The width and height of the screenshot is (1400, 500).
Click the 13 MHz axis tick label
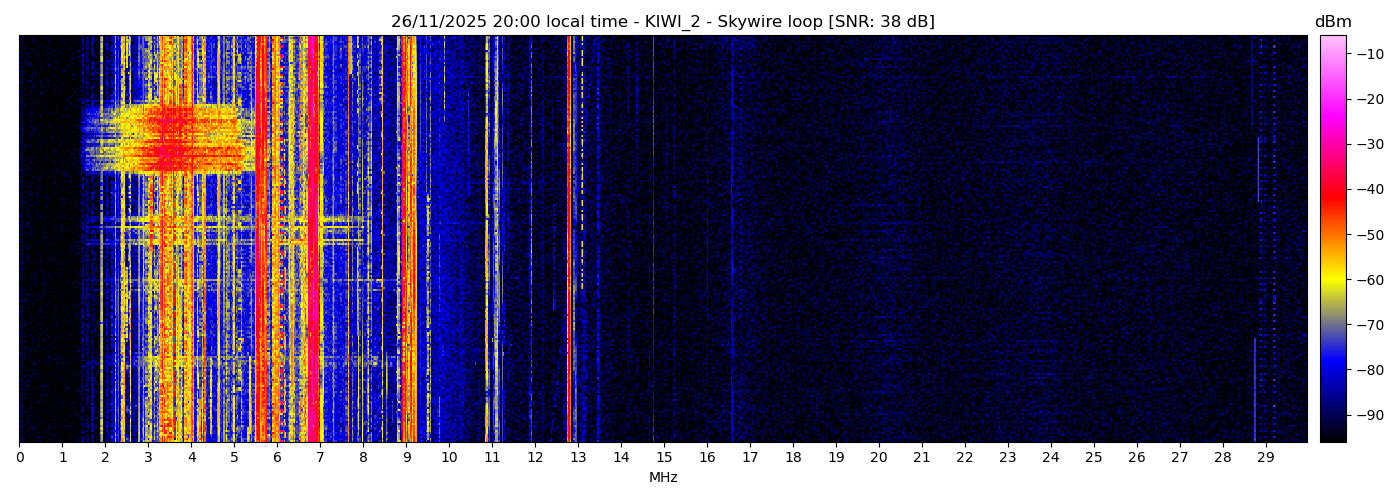578,458
